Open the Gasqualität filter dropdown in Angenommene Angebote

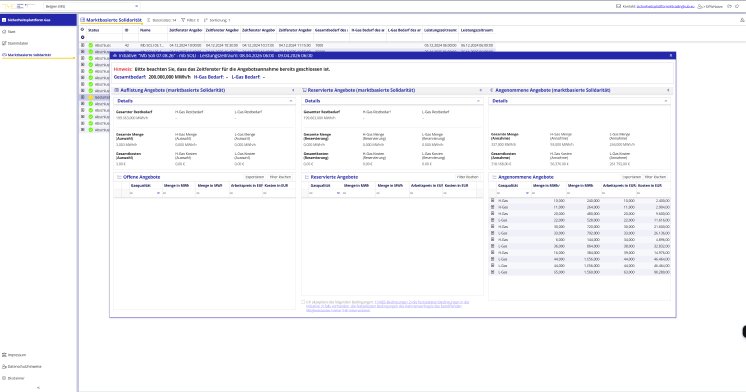click(x=527, y=193)
